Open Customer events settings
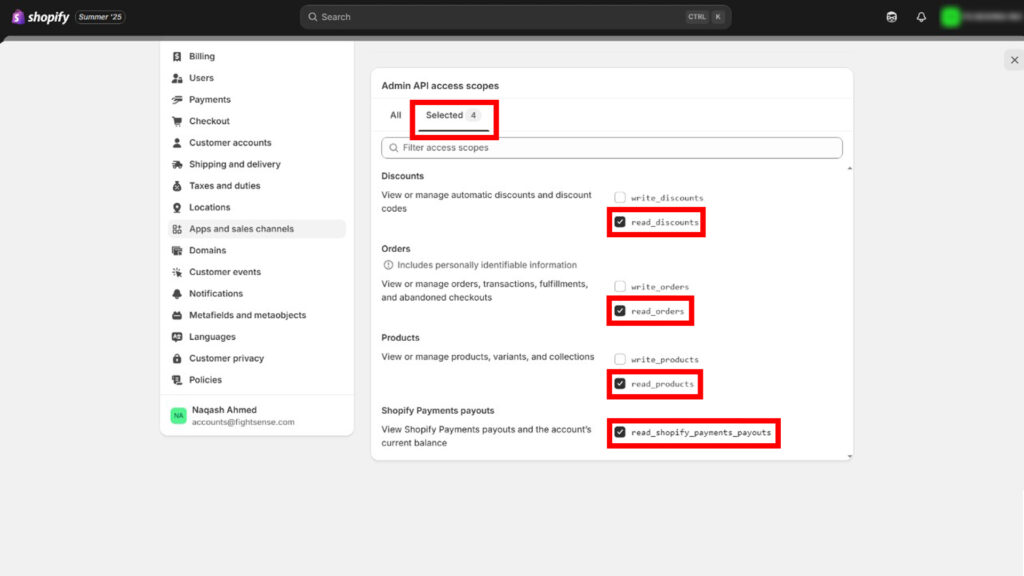Screen dimensions: 1024x576 click(x=225, y=272)
